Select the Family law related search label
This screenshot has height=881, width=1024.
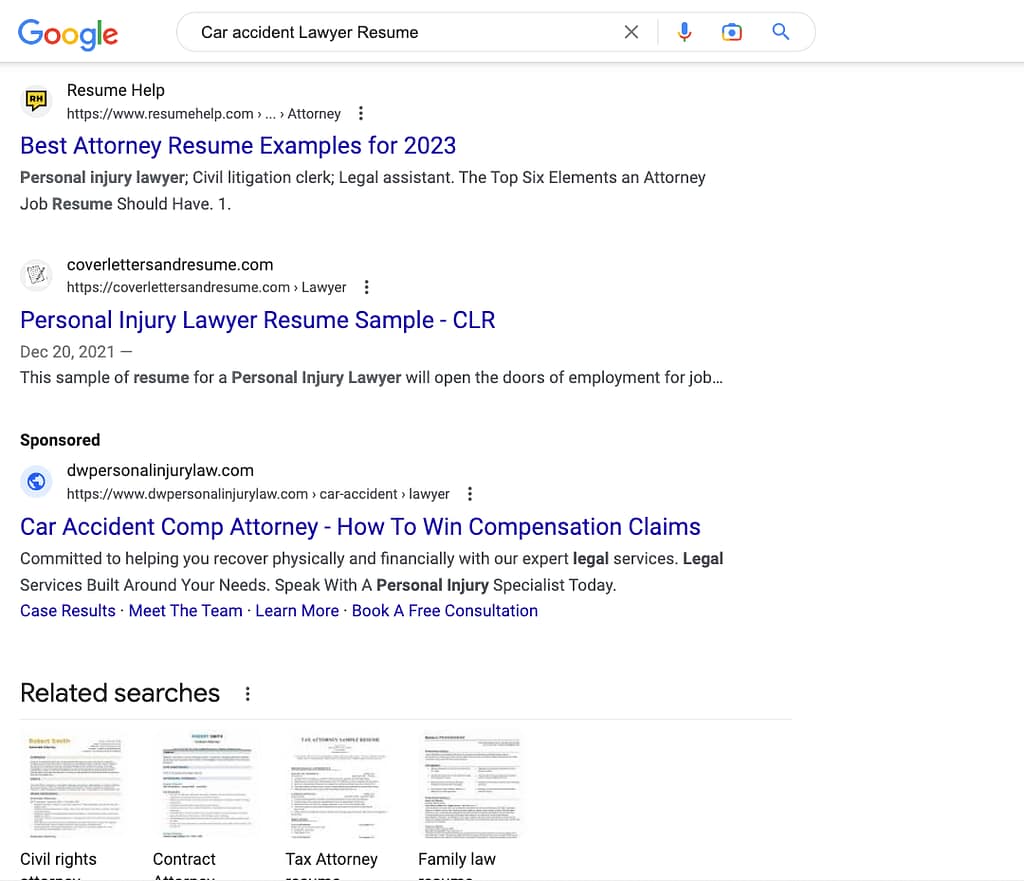pos(457,859)
